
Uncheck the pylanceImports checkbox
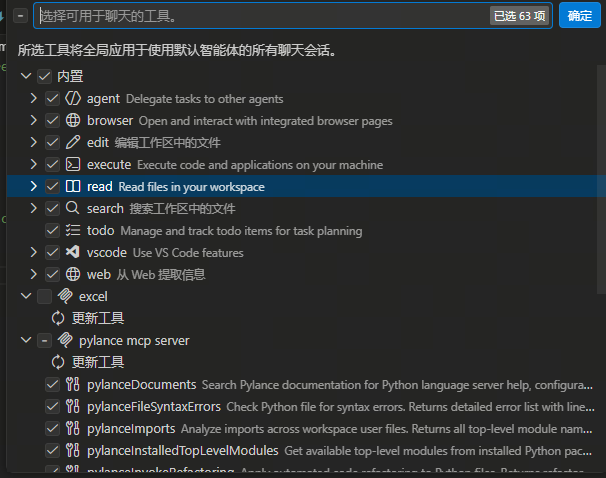52,429
